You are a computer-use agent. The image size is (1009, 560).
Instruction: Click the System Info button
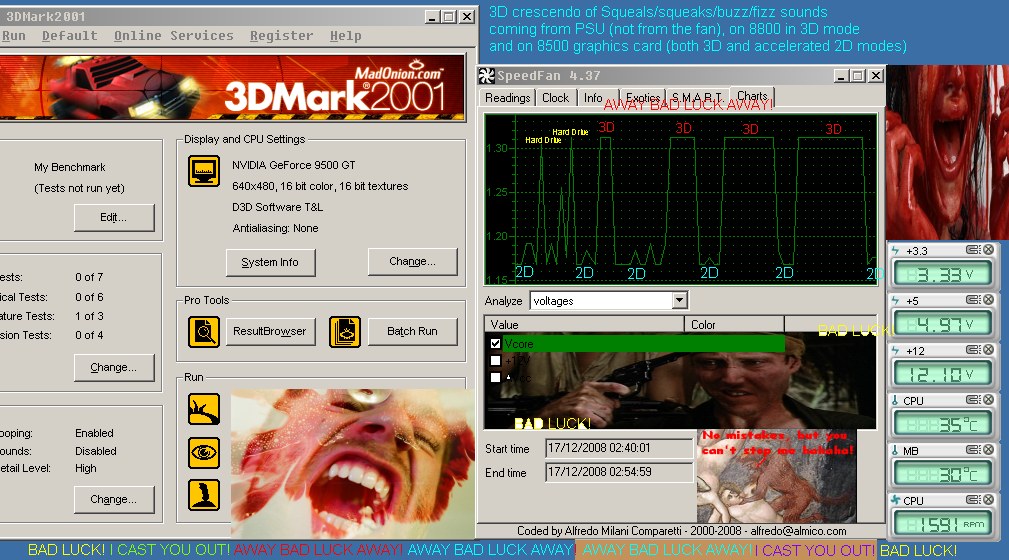coord(270,263)
